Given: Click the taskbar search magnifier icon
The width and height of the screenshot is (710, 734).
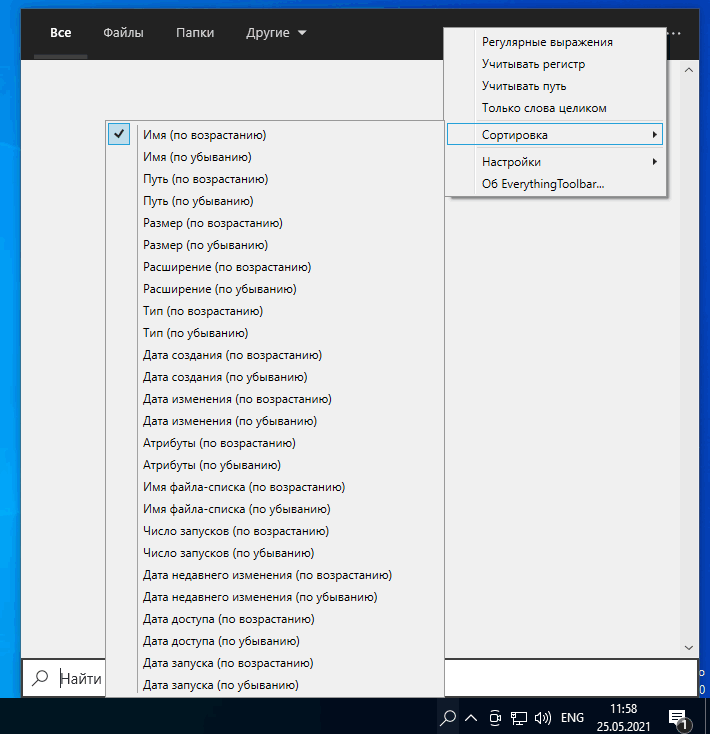Looking at the screenshot, I should [448, 717].
